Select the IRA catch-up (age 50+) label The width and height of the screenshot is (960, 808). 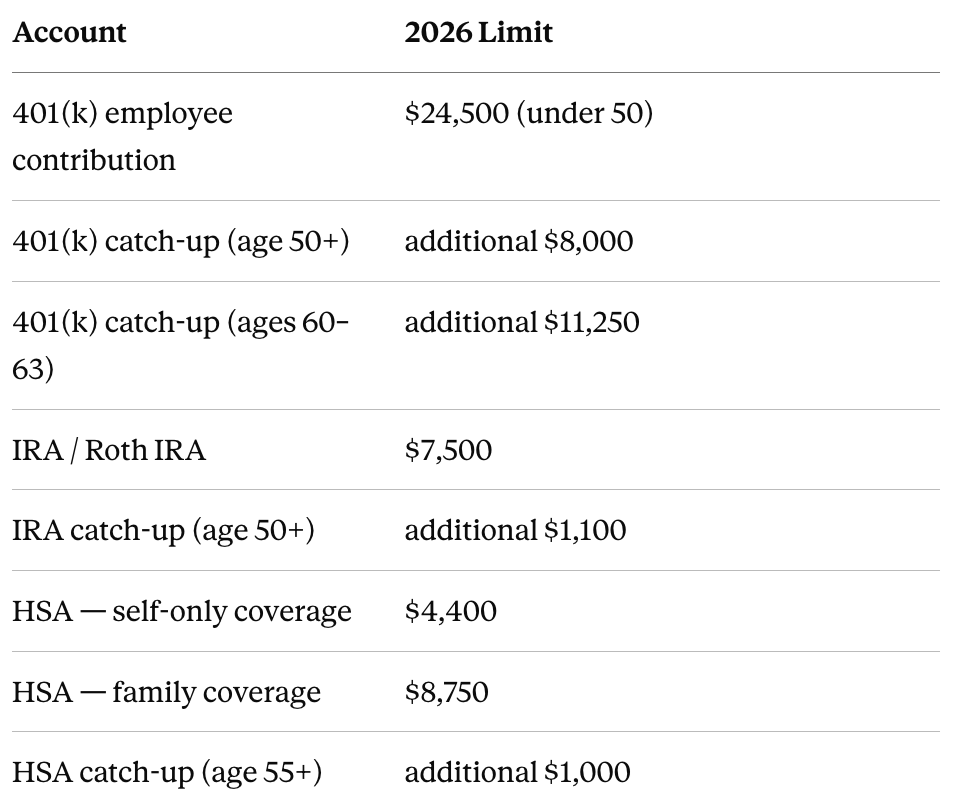(163, 530)
